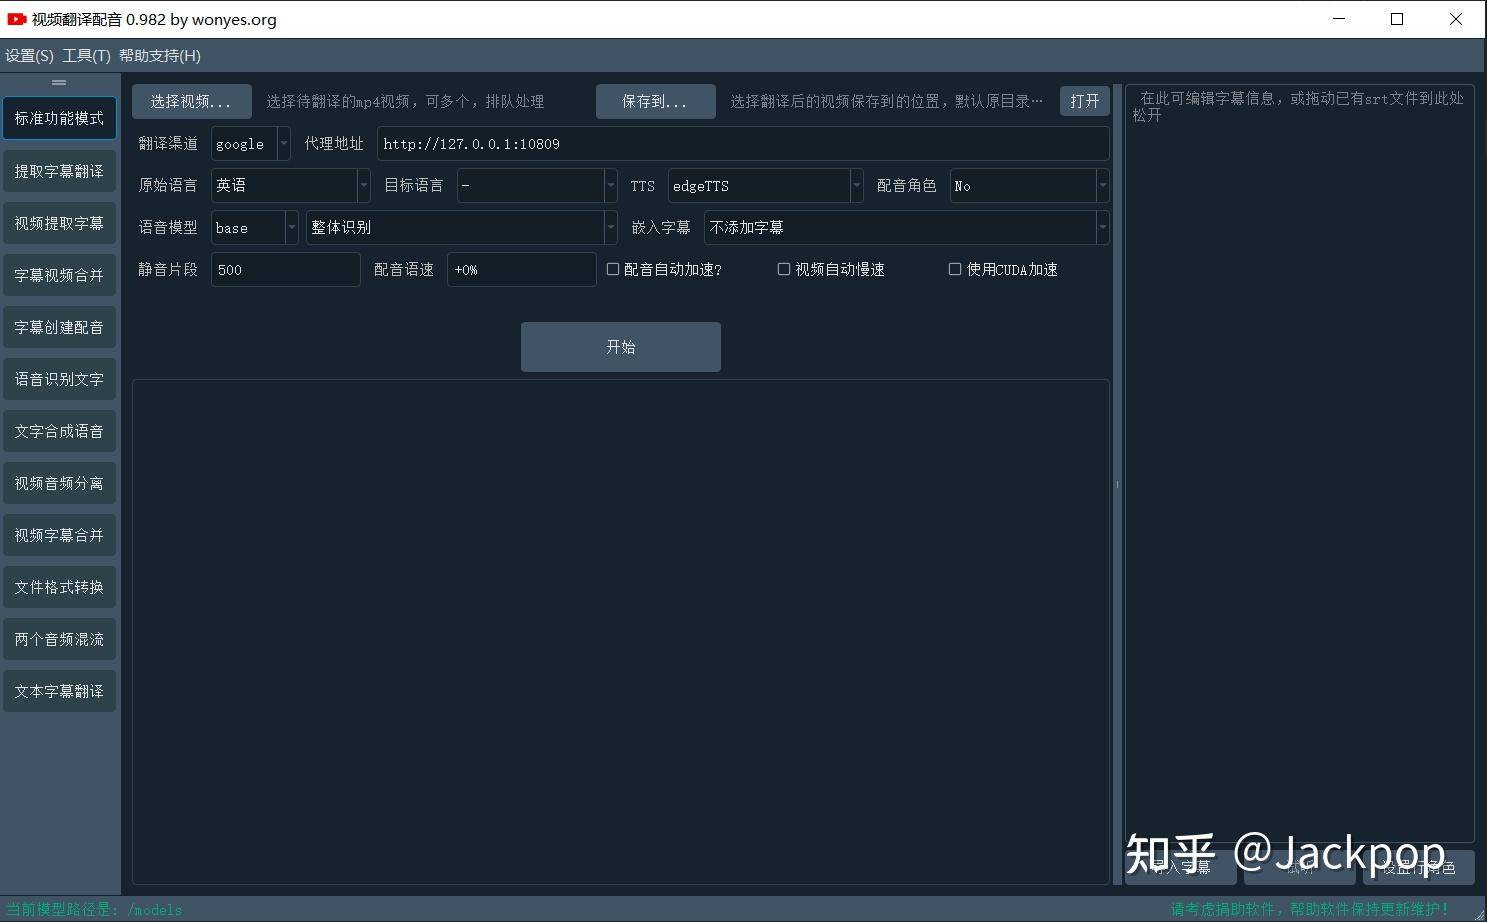The width and height of the screenshot is (1487, 922).
Task: Enable the 配音自动加速 checkbox
Action: point(613,269)
